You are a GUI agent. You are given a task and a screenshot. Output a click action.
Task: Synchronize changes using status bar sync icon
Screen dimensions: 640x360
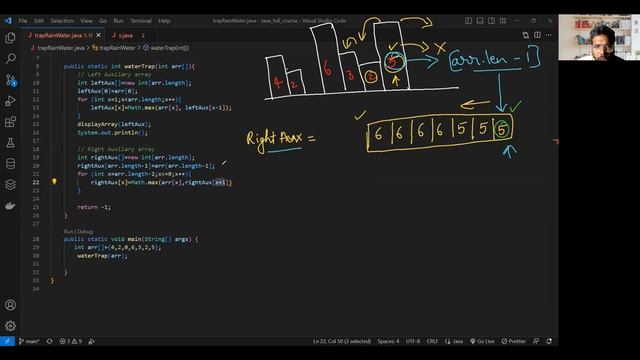49,341
